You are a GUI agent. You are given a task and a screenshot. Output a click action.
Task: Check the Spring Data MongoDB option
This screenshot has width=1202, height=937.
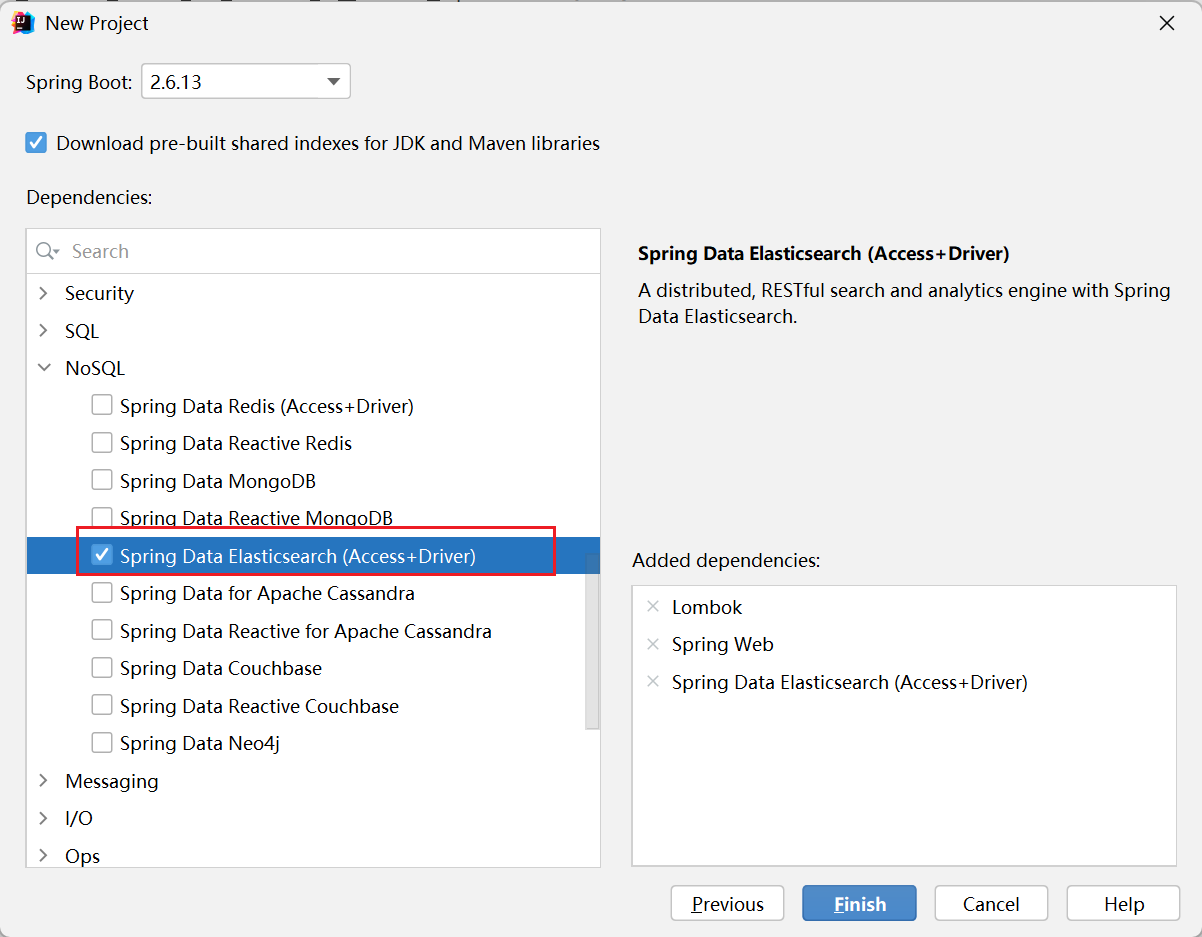pos(102,481)
